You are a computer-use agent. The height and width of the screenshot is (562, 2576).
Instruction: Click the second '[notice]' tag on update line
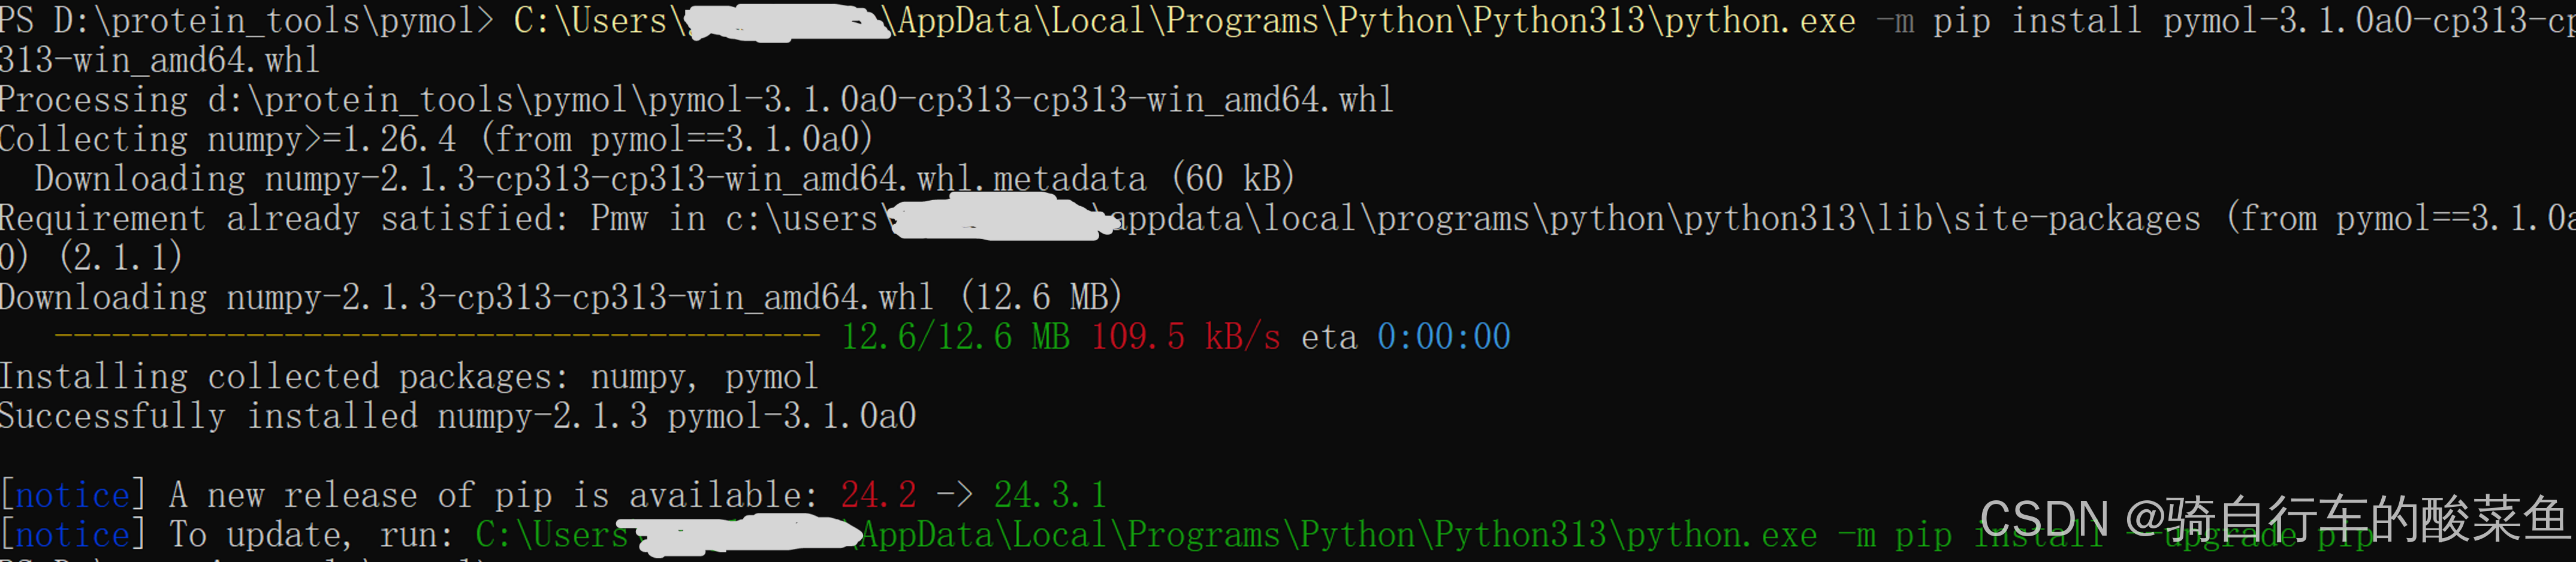[x=73, y=535]
